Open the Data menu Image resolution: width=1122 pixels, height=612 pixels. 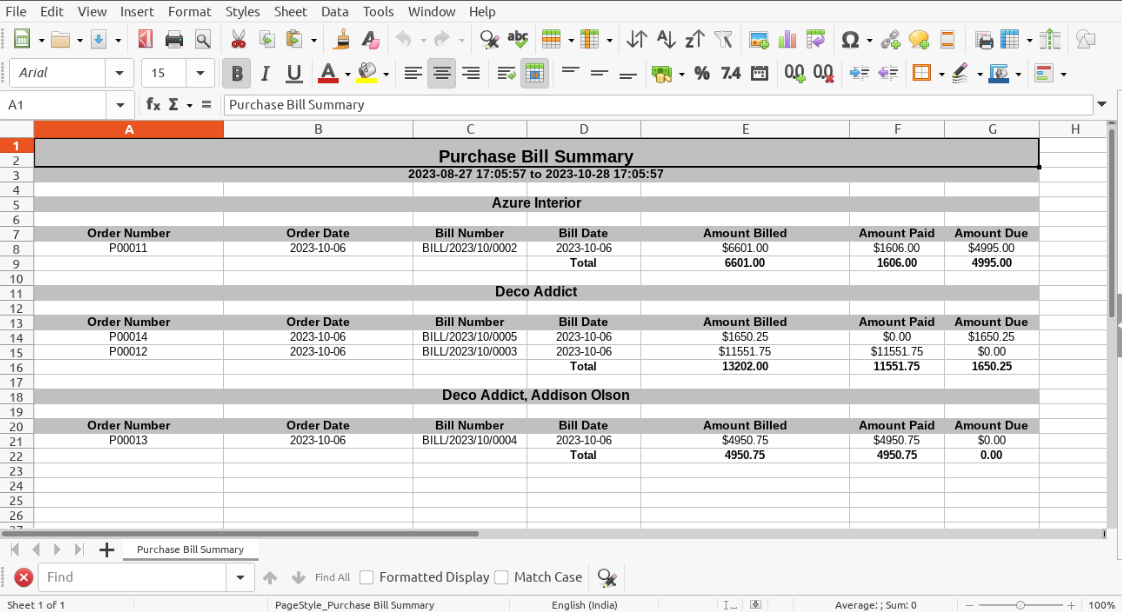(334, 11)
